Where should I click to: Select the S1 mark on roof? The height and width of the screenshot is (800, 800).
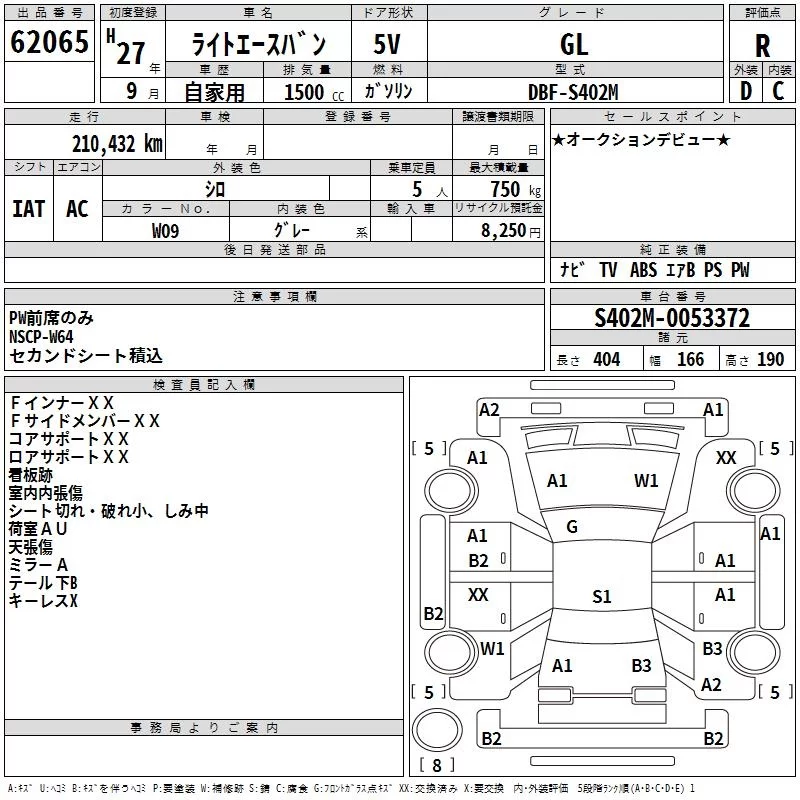pos(602,596)
